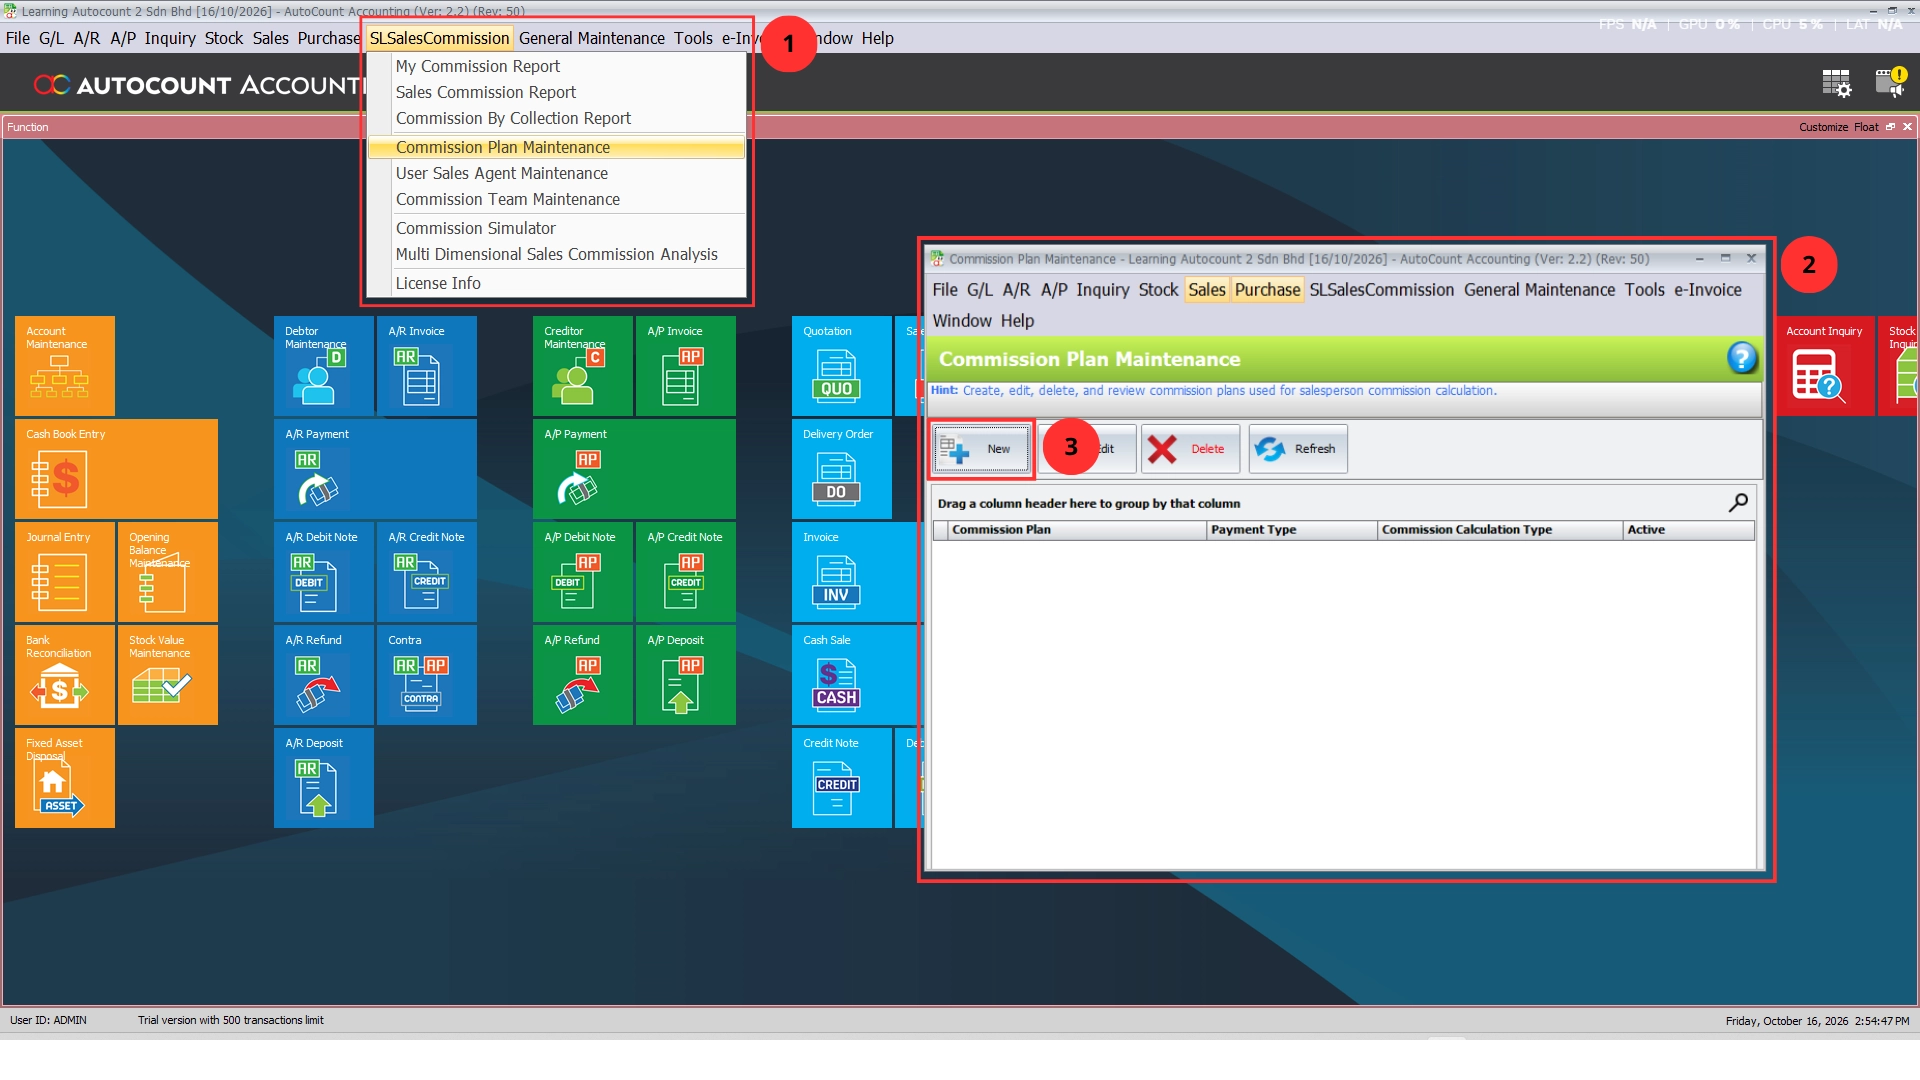This screenshot has height=1080, width=1920.
Task: Sort by Payment Type column header
Action: pyautogui.click(x=1291, y=530)
